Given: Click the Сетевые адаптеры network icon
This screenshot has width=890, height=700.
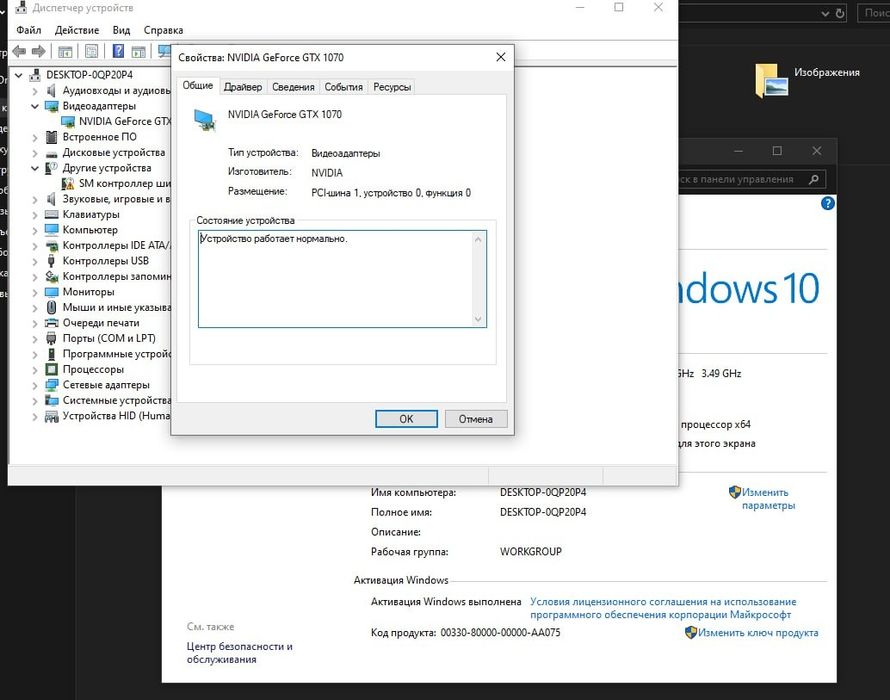Looking at the screenshot, I should point(52,385).
